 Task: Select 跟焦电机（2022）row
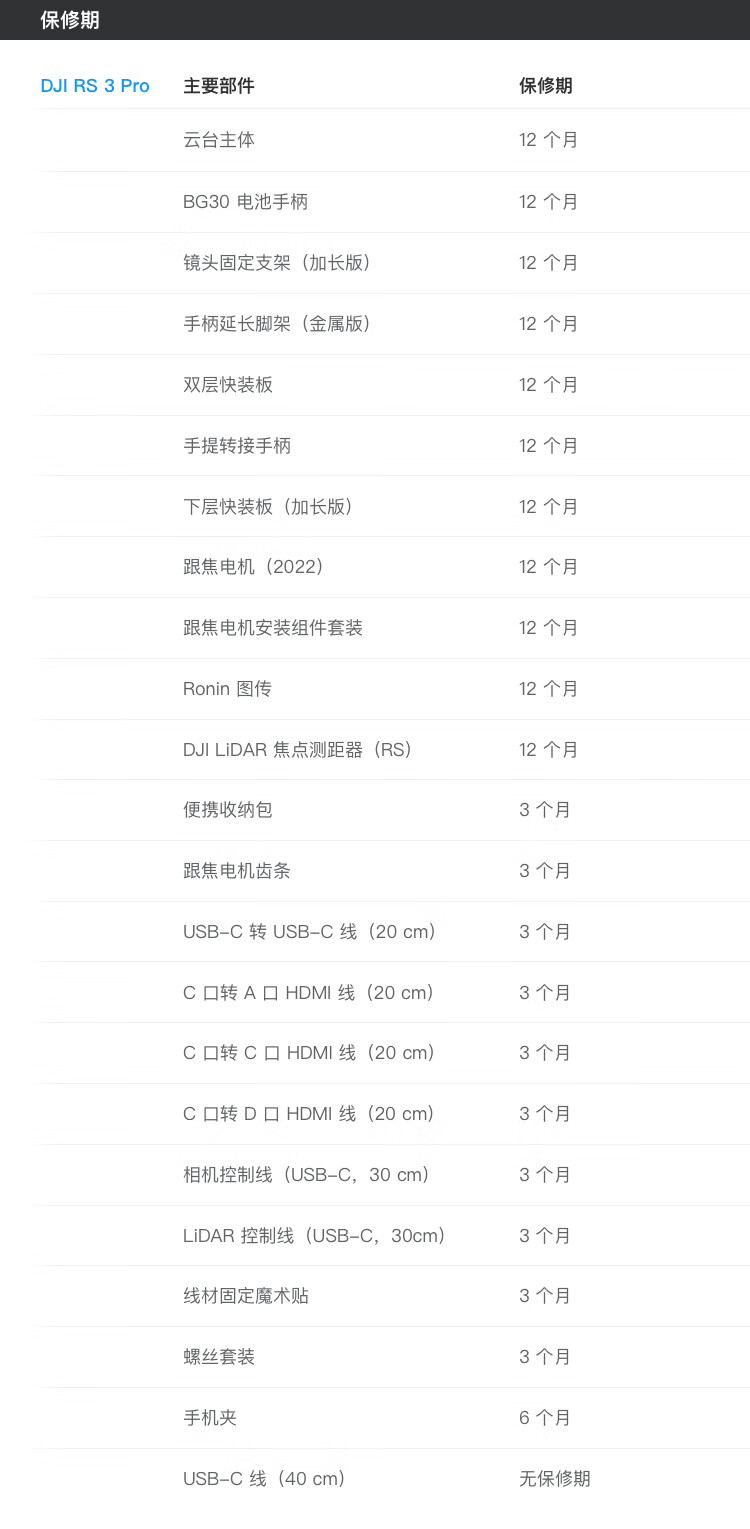[x=395, y=567]
